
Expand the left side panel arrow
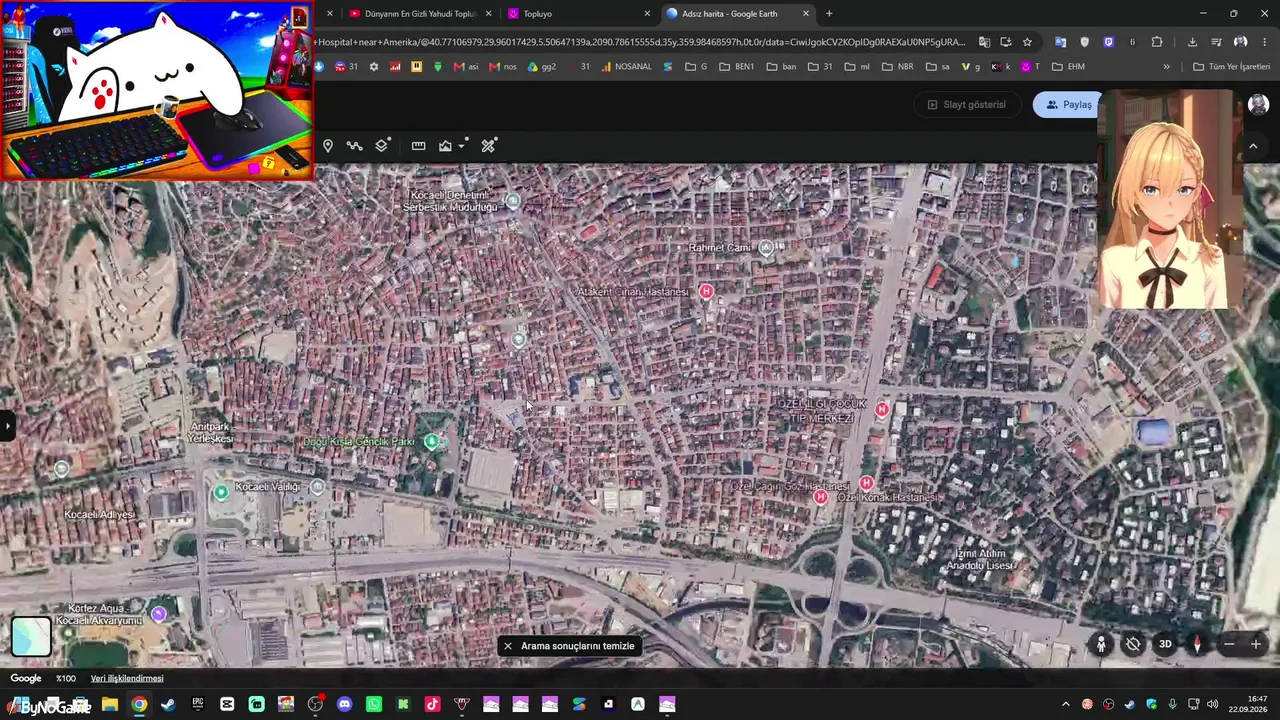(7, 425)
